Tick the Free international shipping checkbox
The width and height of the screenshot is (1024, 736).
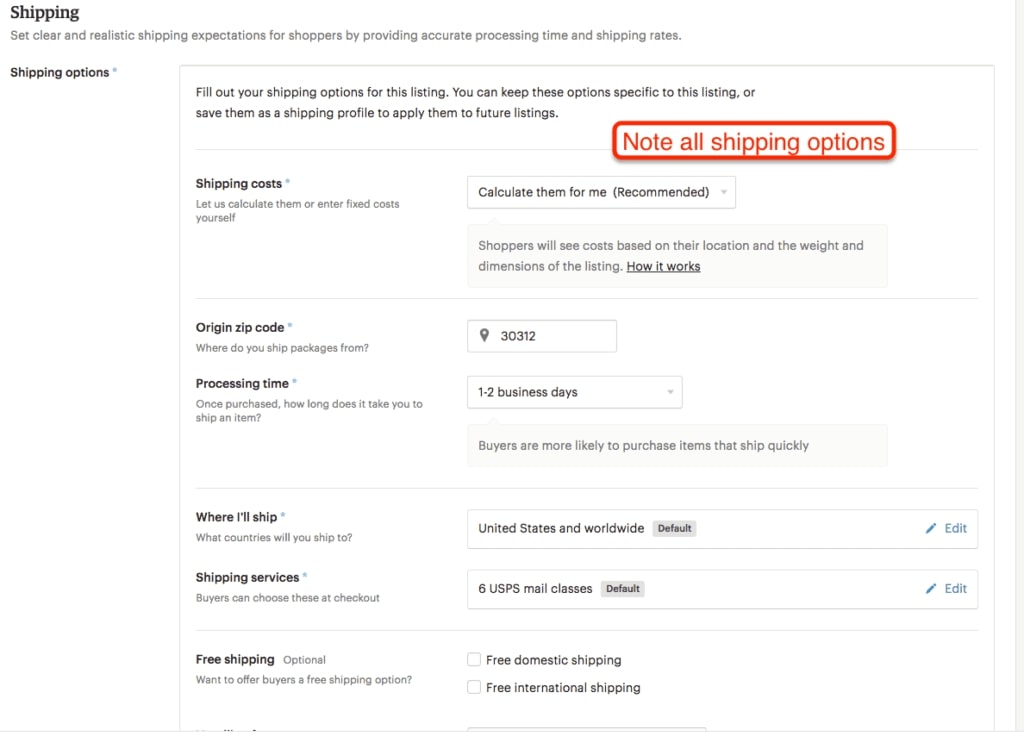coord(474,687)
